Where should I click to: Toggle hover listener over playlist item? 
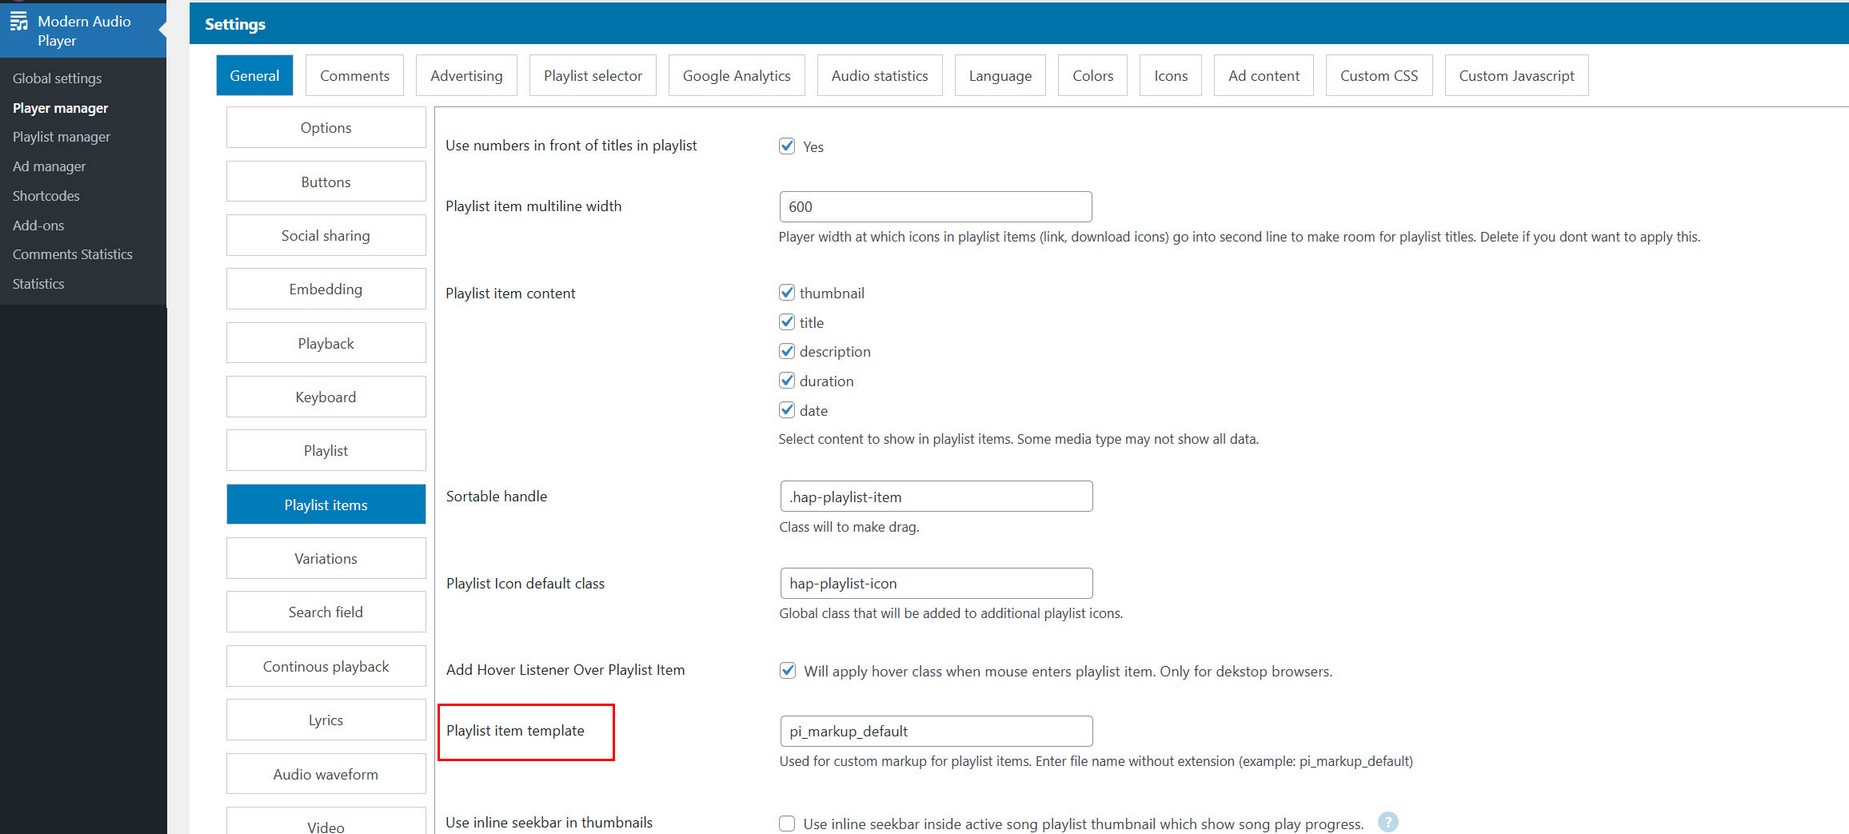pos(788,671)
